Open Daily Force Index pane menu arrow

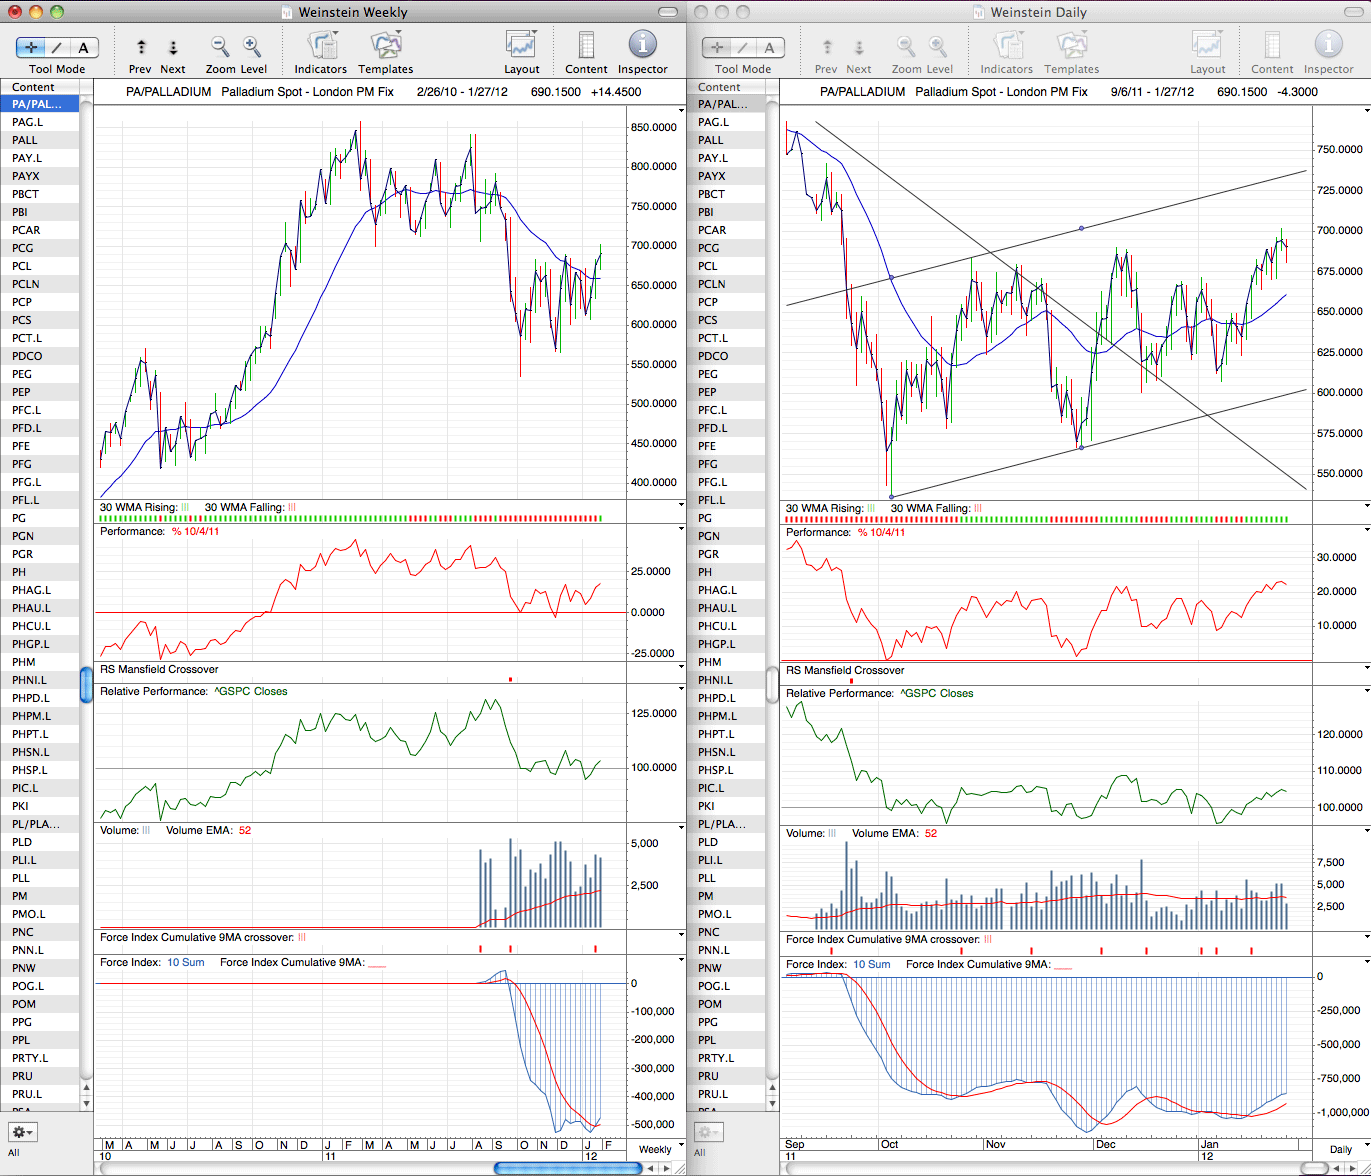(x=1367, y=963)
